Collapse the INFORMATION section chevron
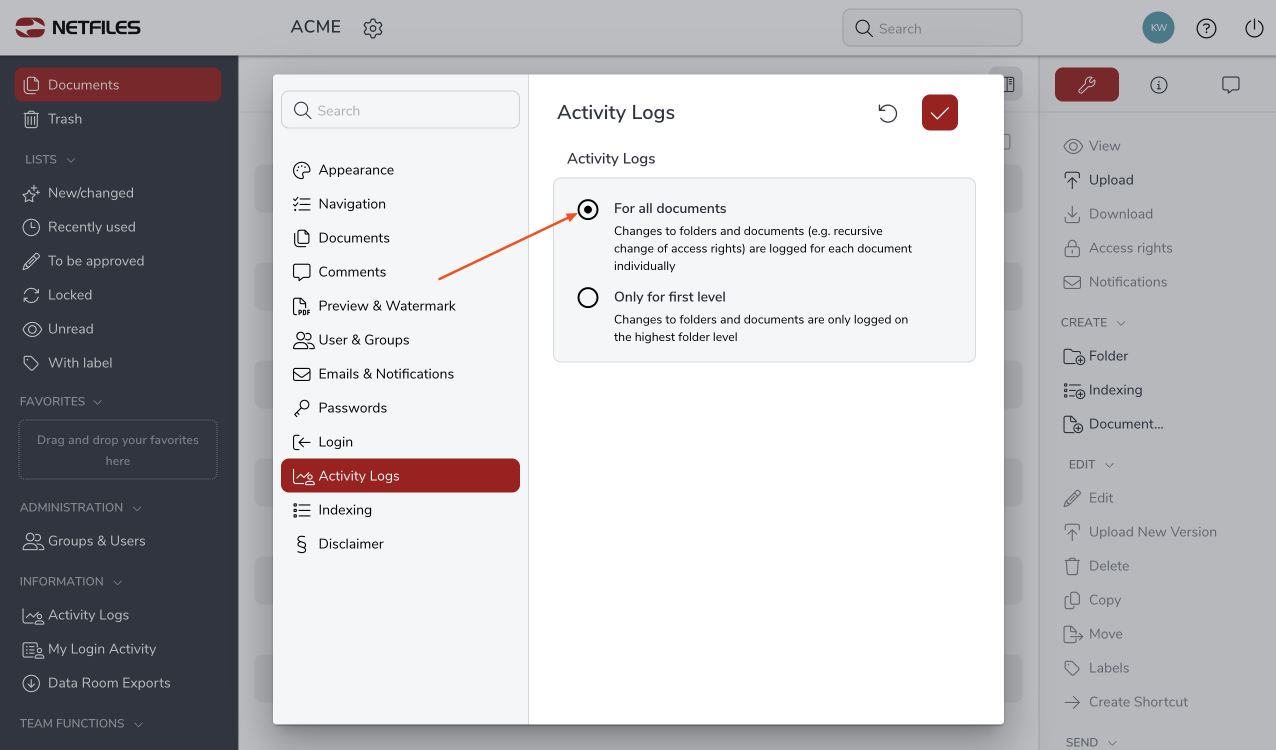Screen dimensions: 1276x750 pyautogui.click(x=117, y=582)
